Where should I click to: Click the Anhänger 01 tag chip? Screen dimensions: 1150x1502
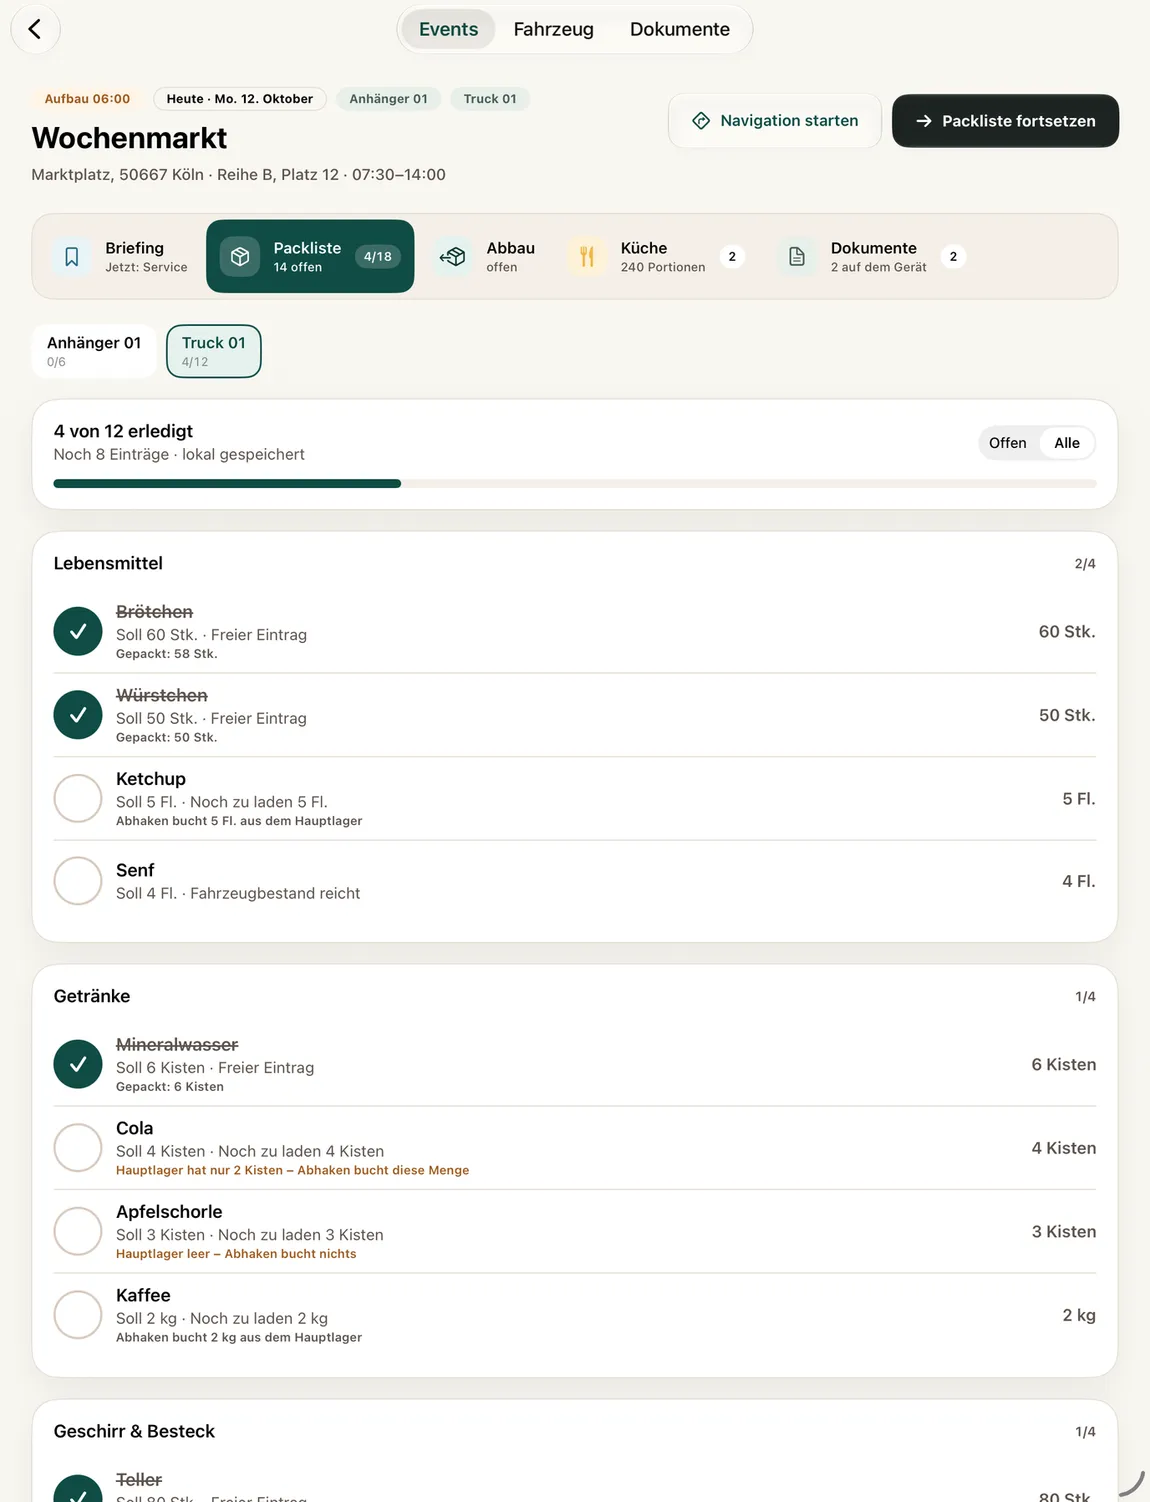(388, 99)
